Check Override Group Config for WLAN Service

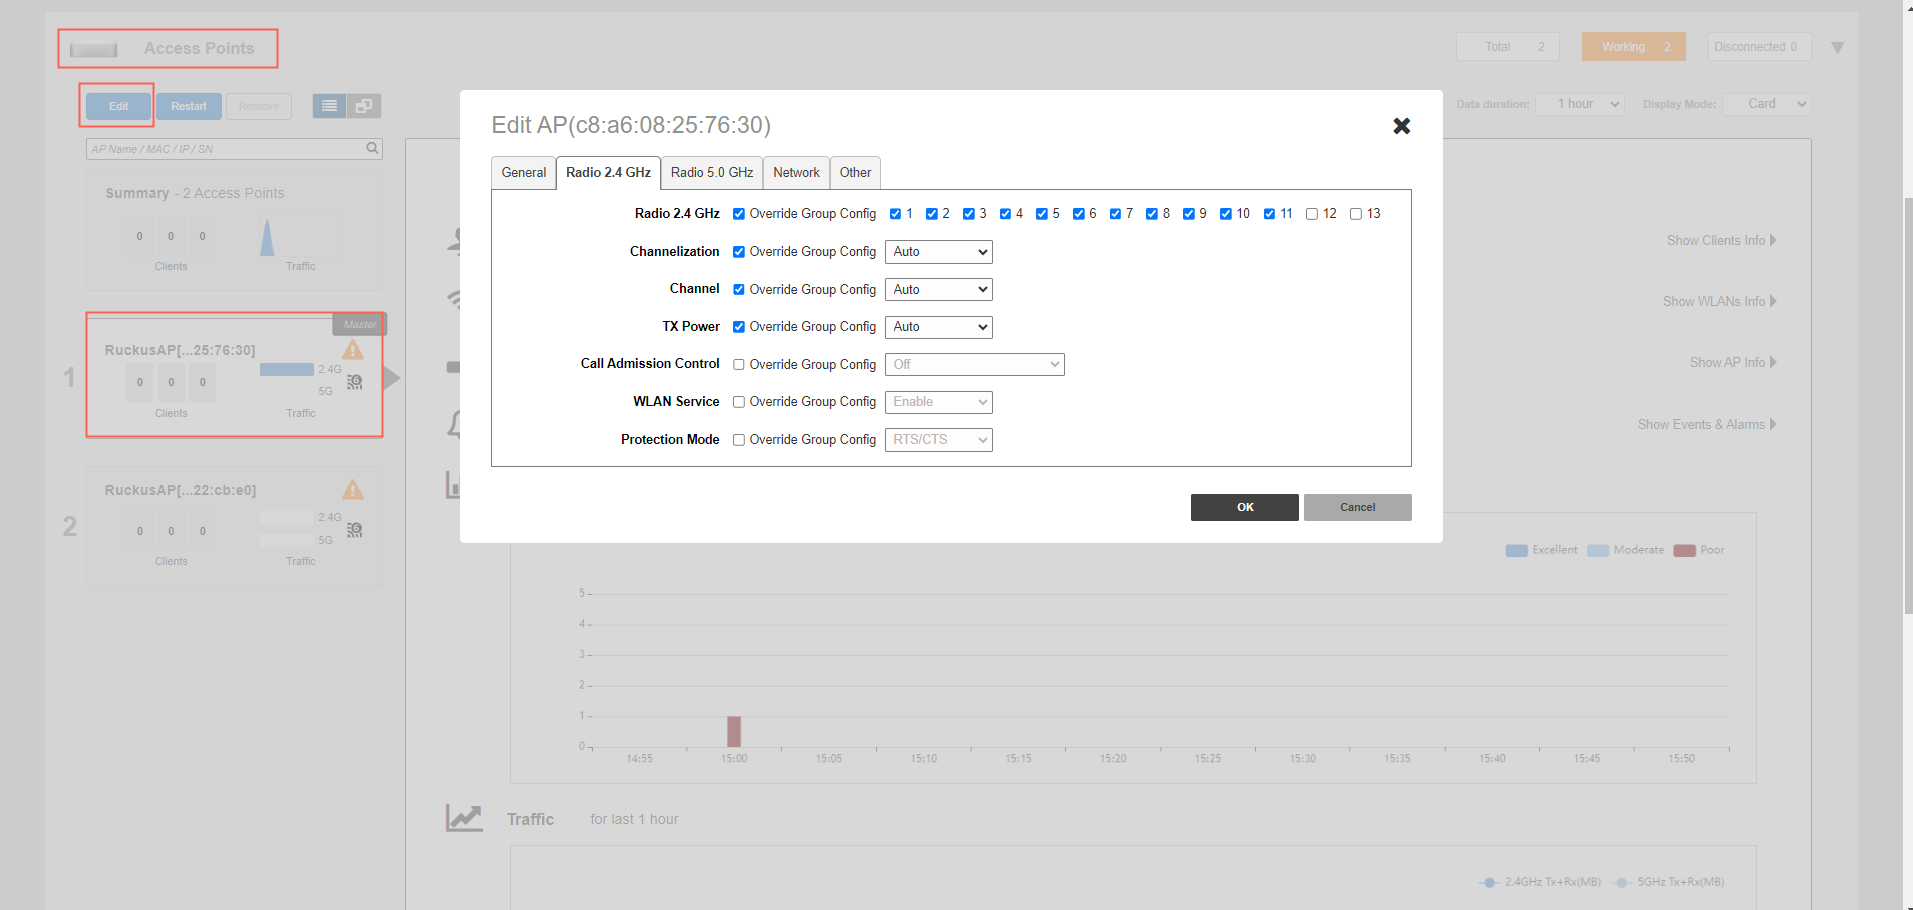pos(739,402)
